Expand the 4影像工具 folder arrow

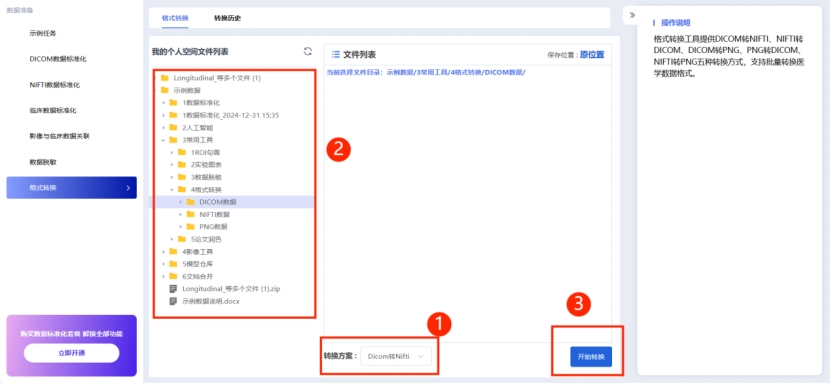point(164,252)
